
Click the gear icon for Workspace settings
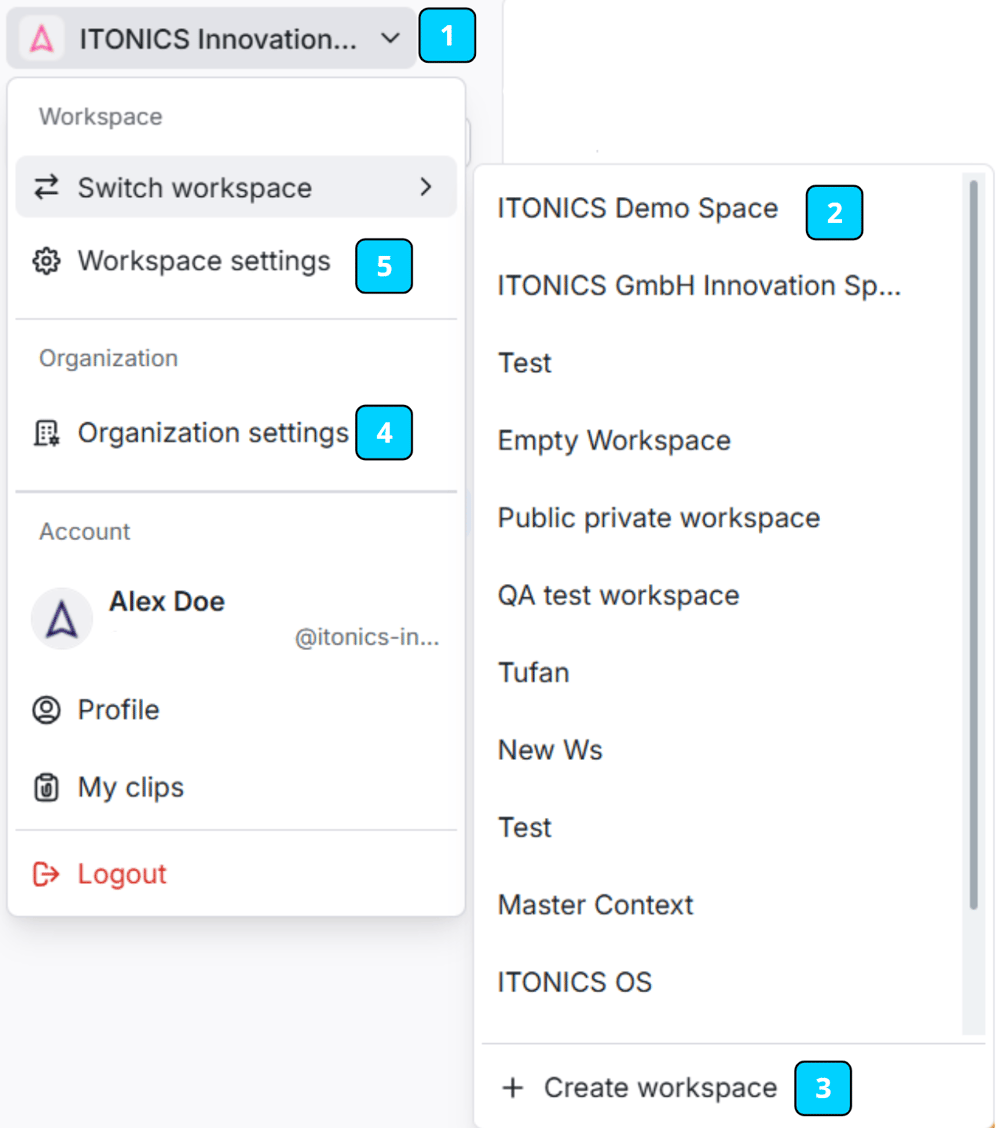(x=47, y=261)
